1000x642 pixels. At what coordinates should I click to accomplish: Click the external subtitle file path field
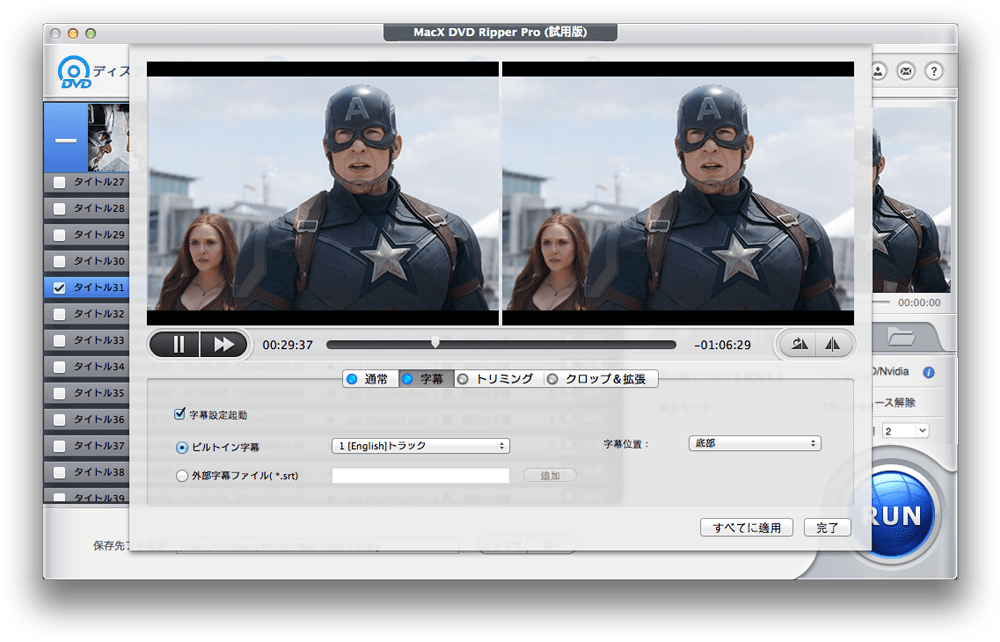click(420, 476)
